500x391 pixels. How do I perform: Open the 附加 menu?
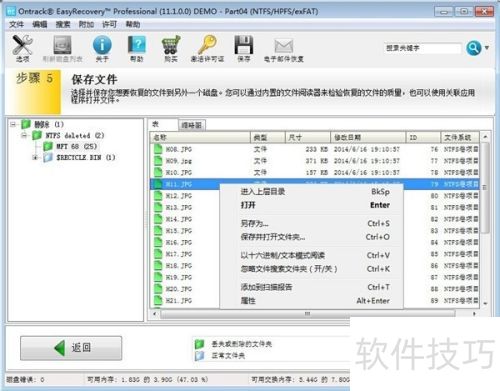(x=86, y=24)
